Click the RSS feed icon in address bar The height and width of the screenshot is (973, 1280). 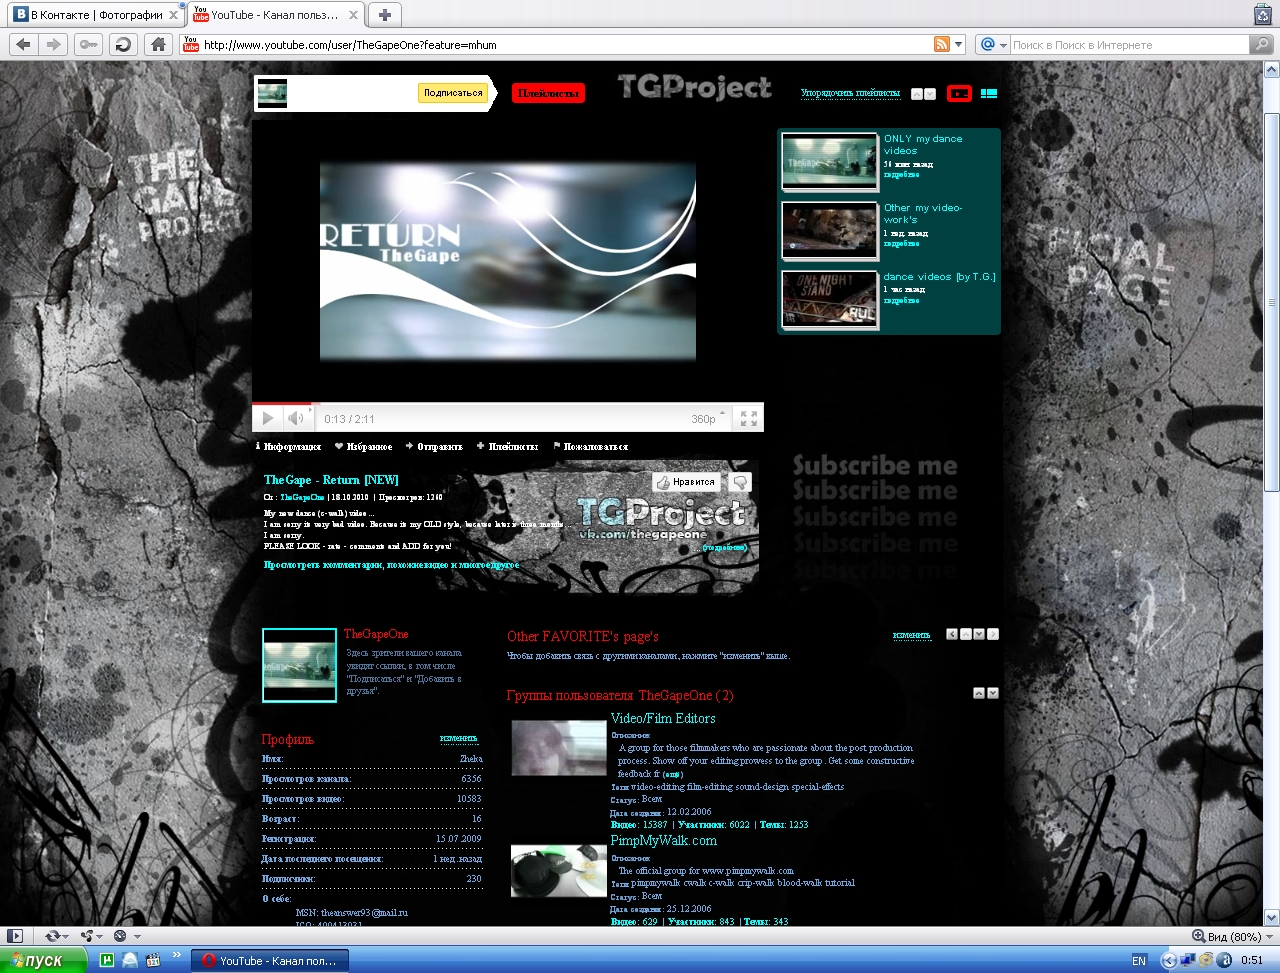pos(941,44)
